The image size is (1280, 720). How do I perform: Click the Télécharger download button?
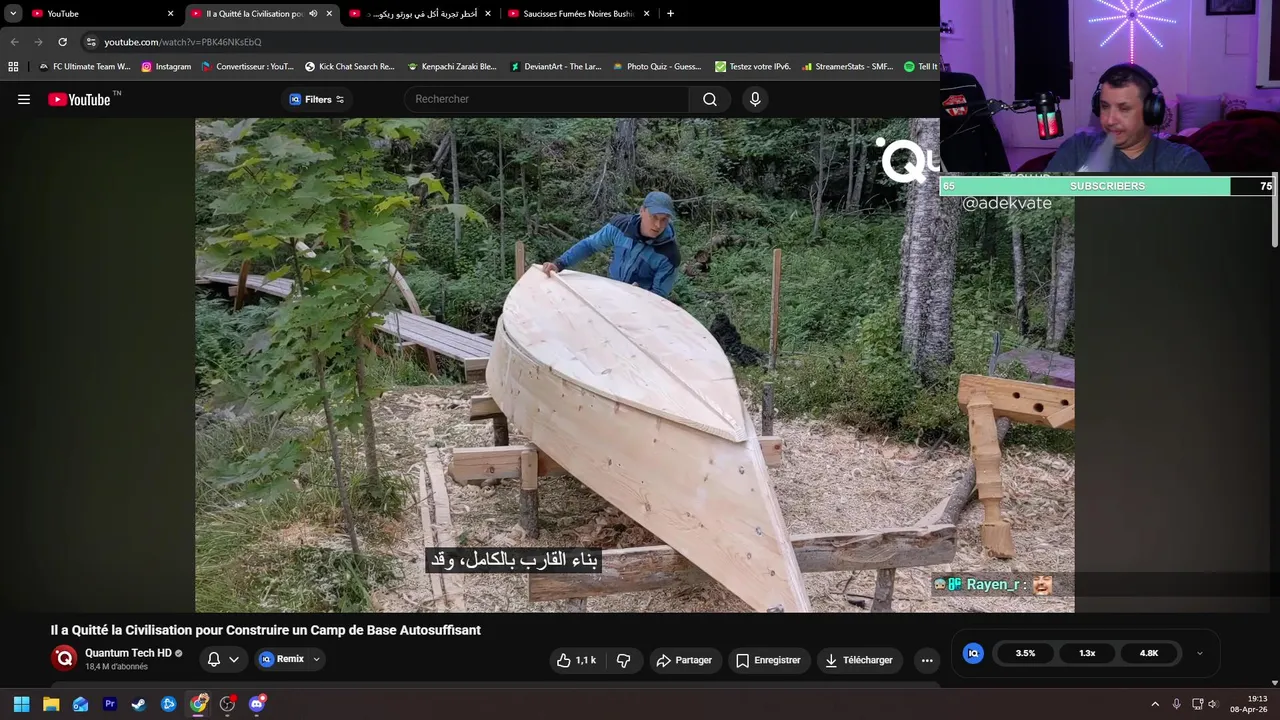[857, 660]
